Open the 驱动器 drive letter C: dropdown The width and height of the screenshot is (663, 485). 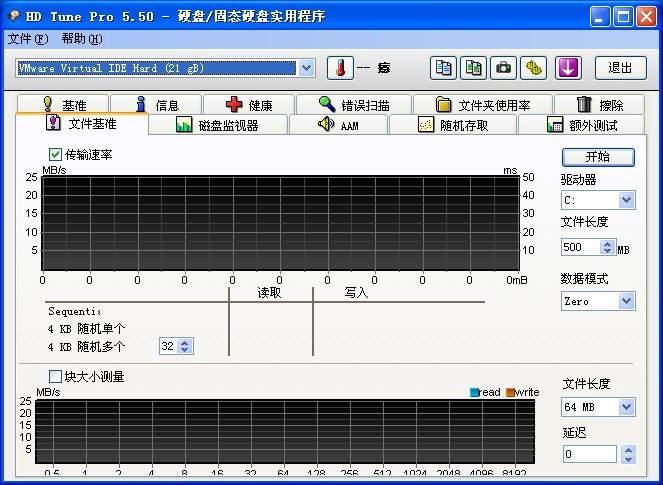[x=626, y=200]
